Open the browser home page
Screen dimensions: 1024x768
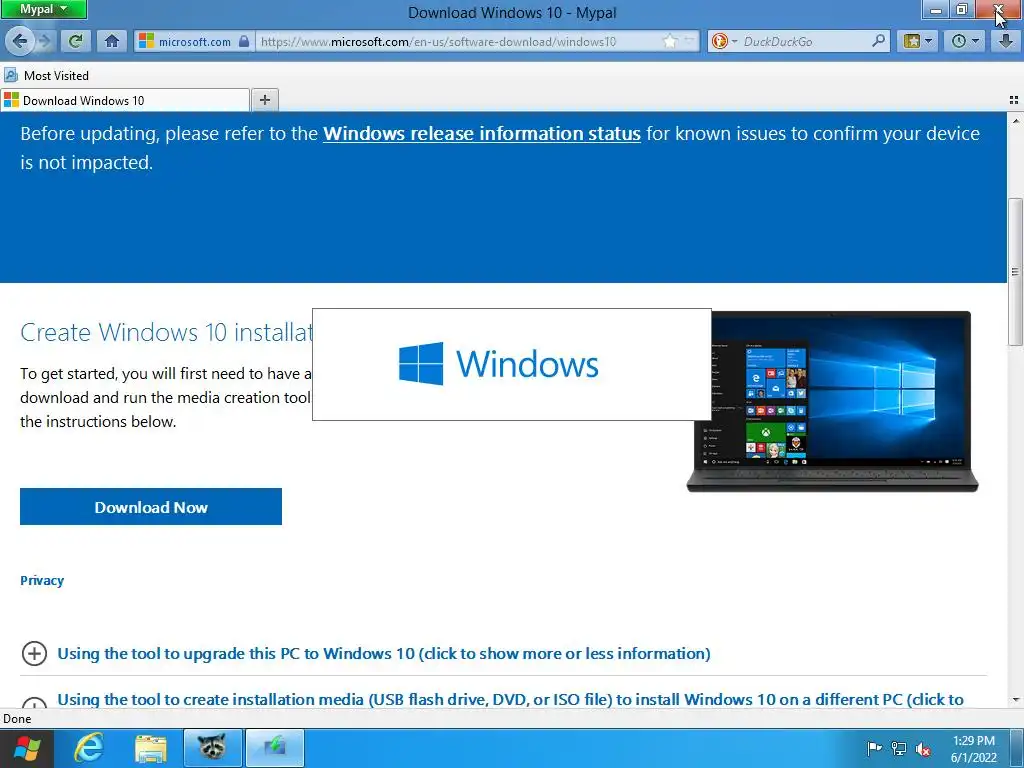112,41
